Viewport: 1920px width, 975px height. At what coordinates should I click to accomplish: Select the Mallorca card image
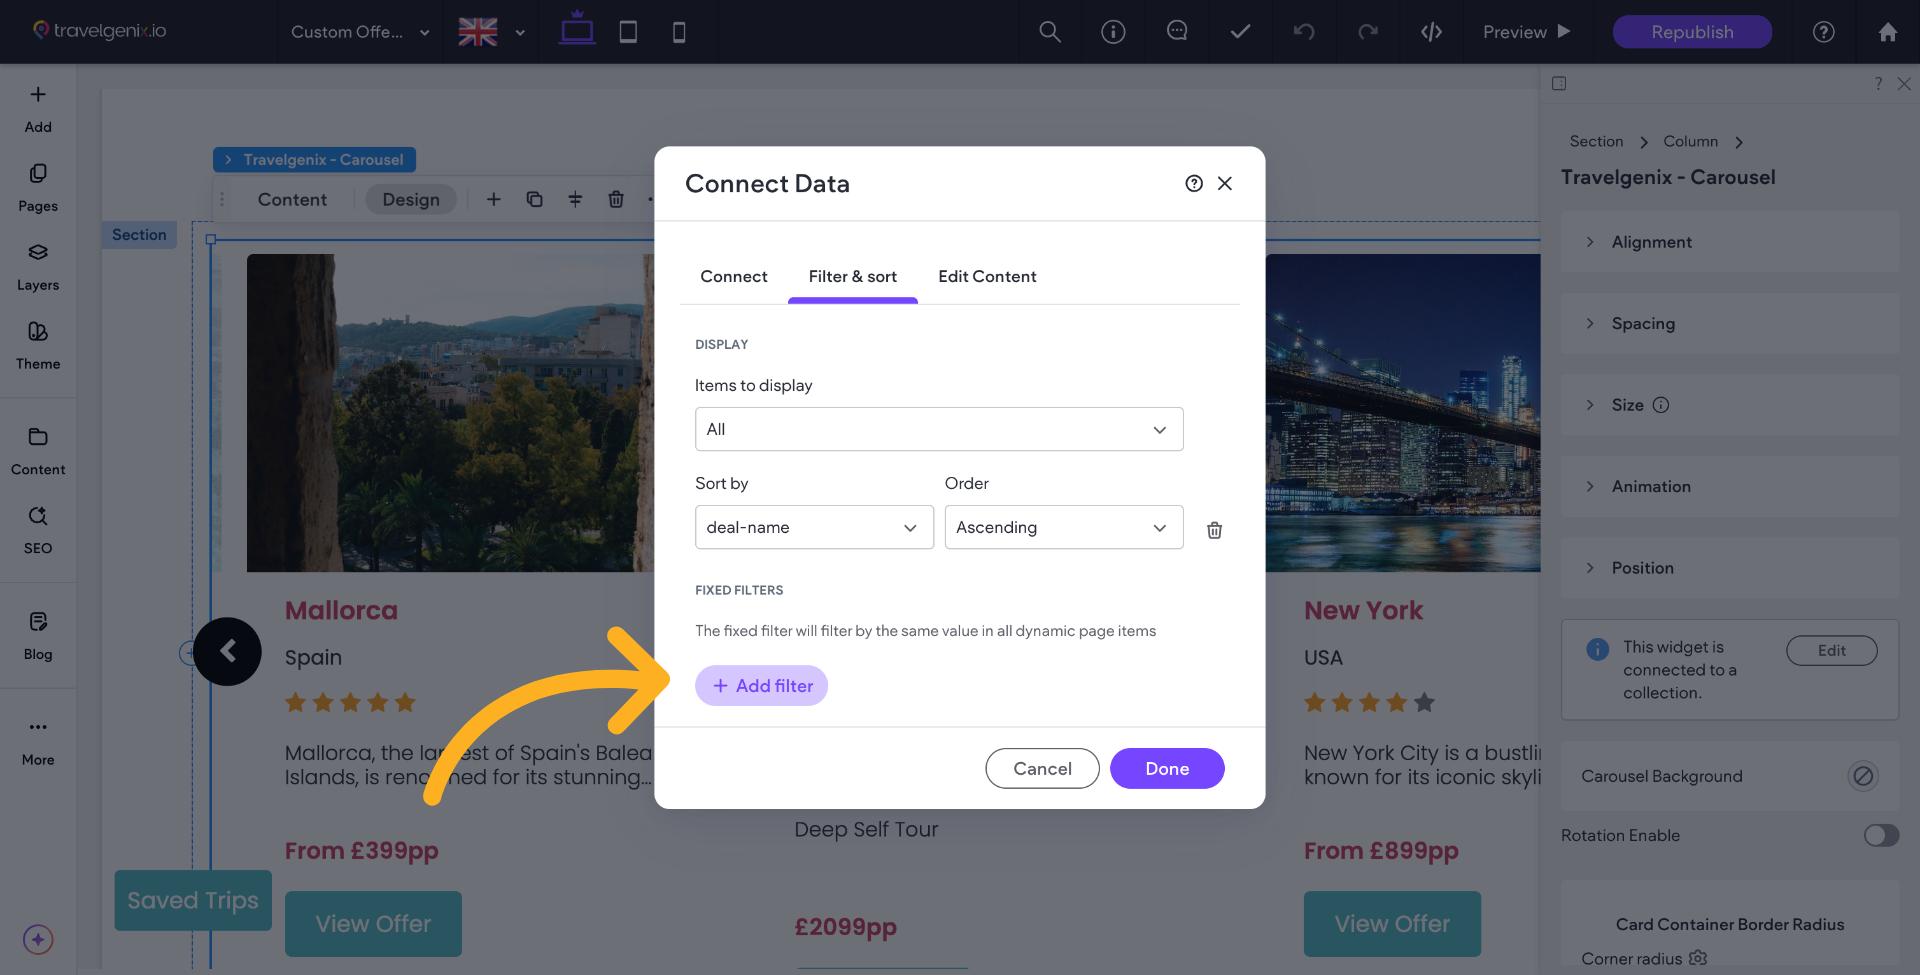(x=450, y=413)
